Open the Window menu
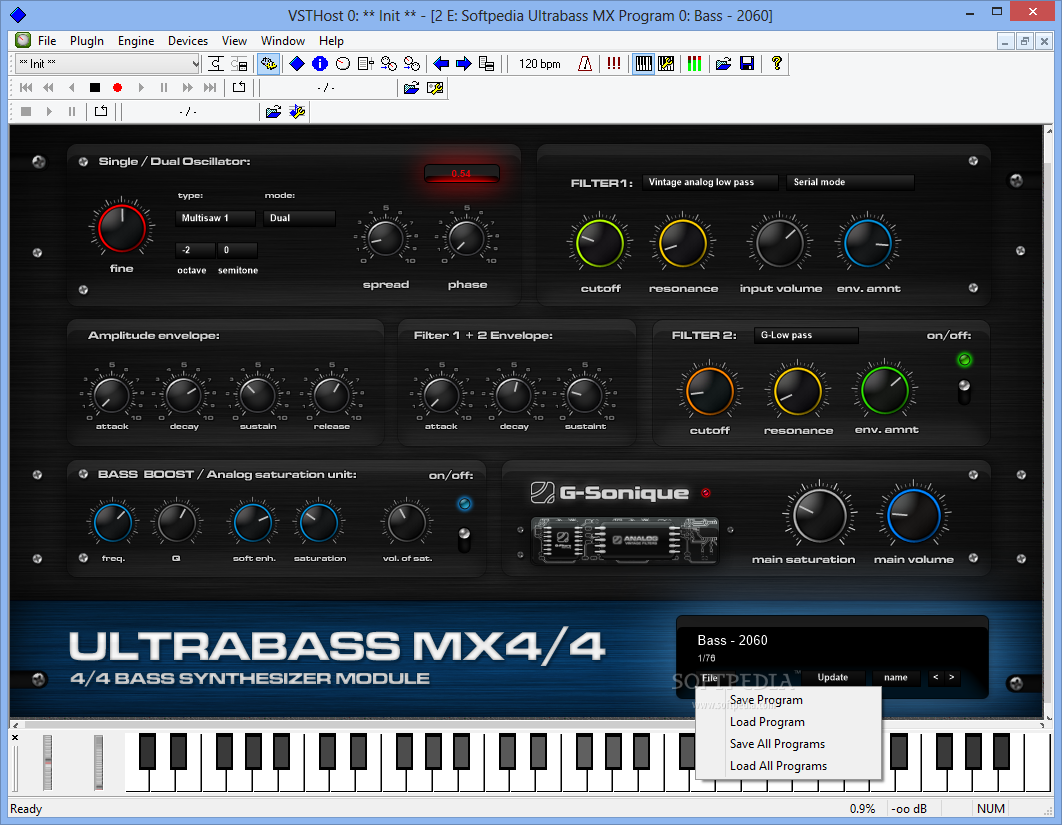 283,41
